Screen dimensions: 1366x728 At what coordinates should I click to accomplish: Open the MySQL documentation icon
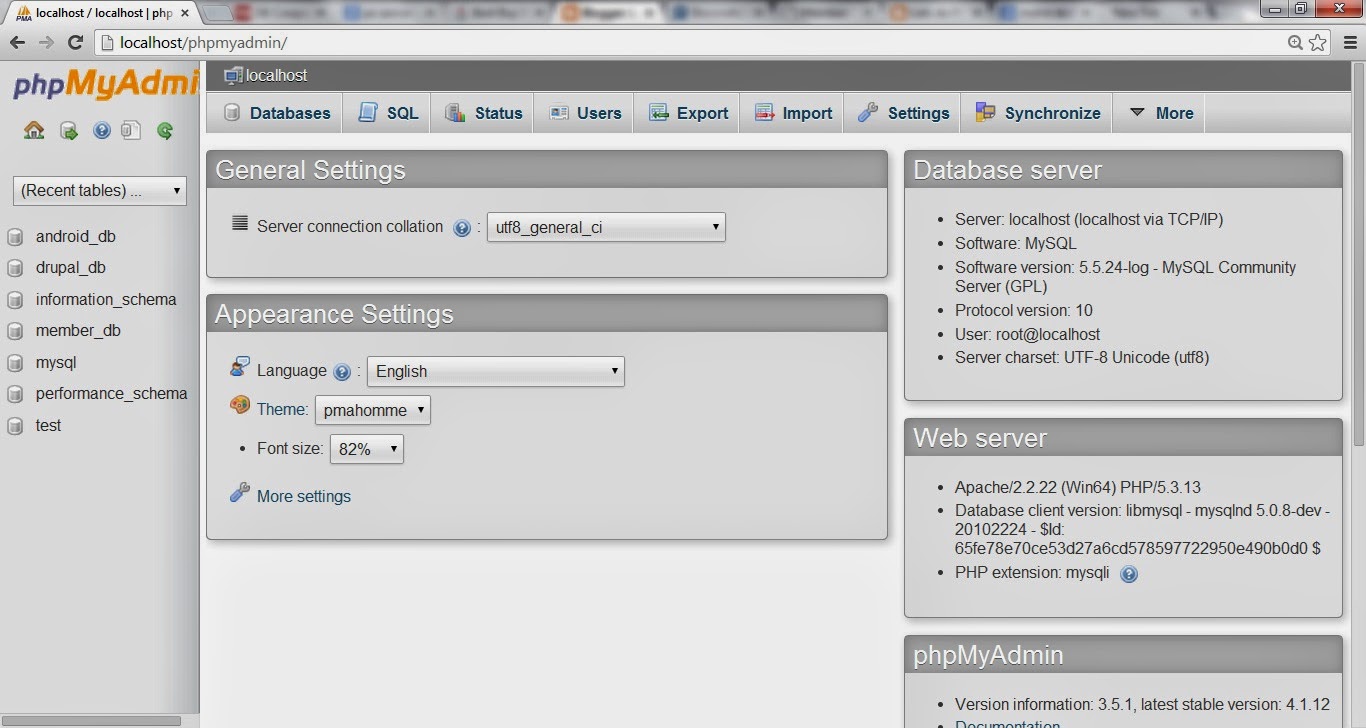point(131,130)
